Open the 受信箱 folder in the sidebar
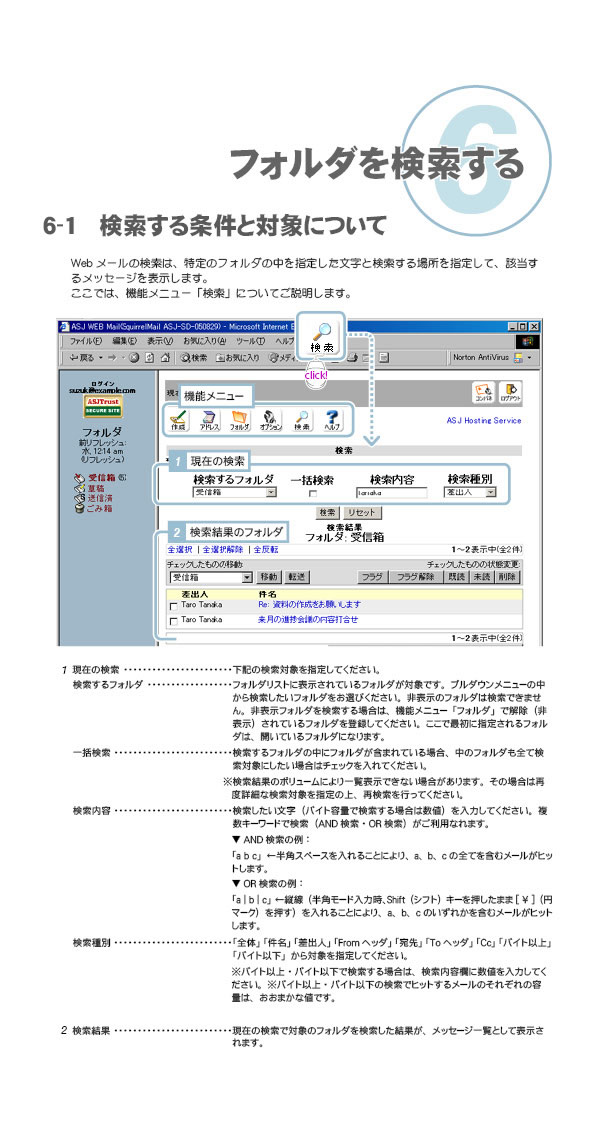The height and width of the screenshot is (1123, 595). (100, 477)
